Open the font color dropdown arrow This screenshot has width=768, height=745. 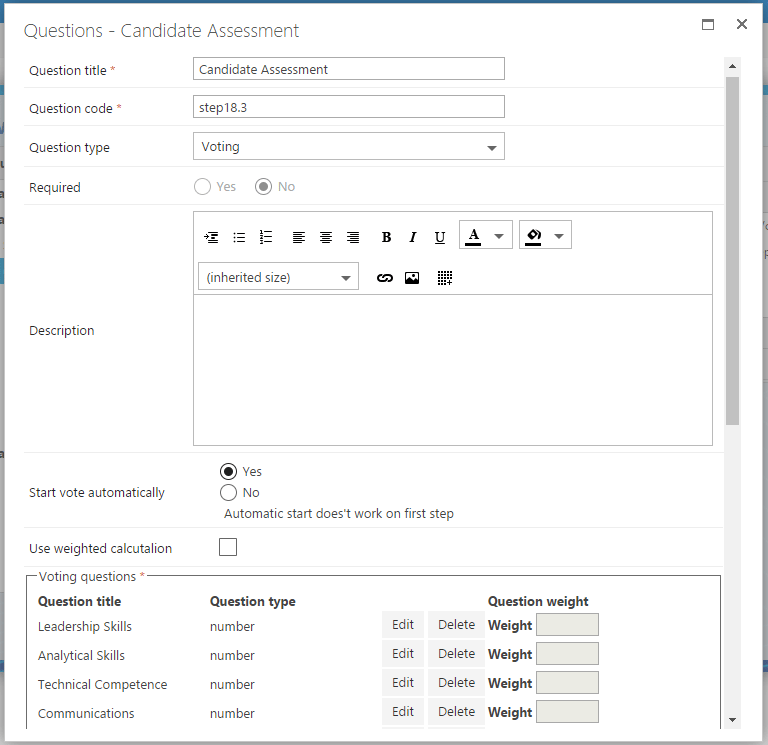point(499,236)
